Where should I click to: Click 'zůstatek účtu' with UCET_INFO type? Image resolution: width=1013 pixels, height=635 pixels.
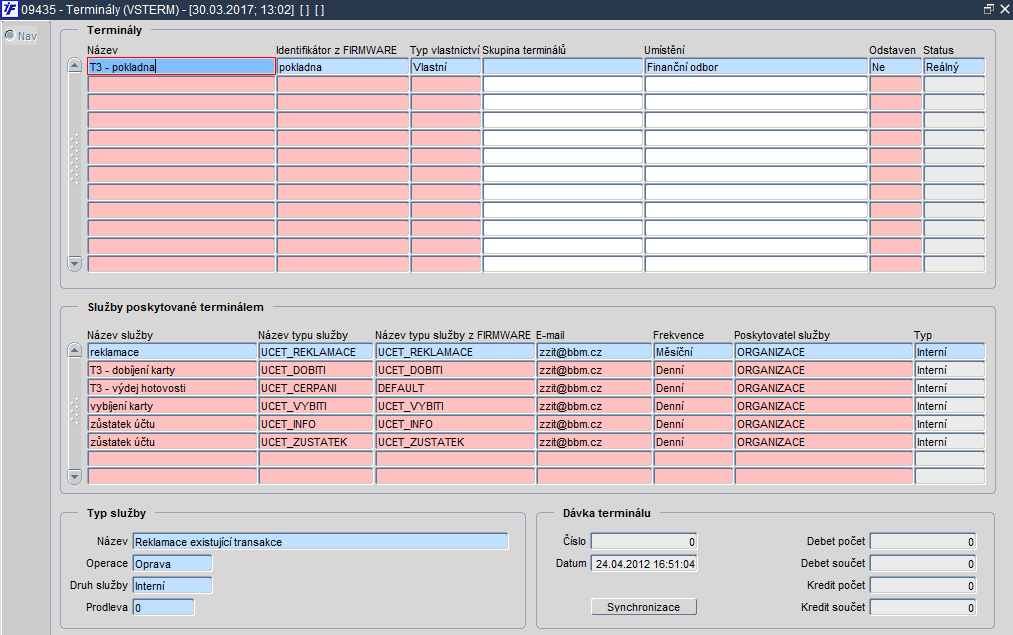point(172,424)
